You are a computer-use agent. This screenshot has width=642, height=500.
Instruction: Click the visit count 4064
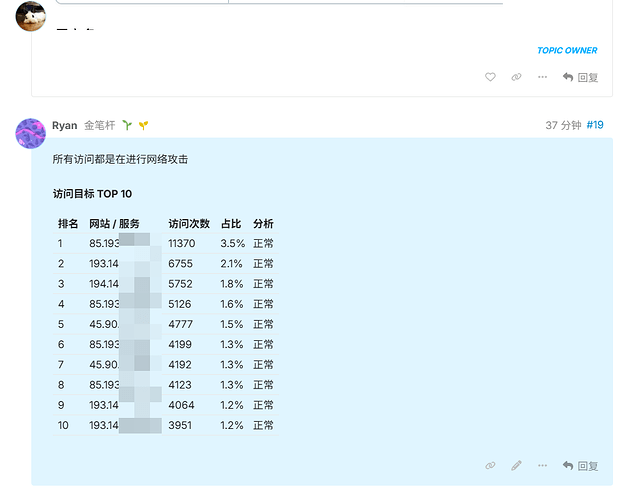[x=181, y=405]
